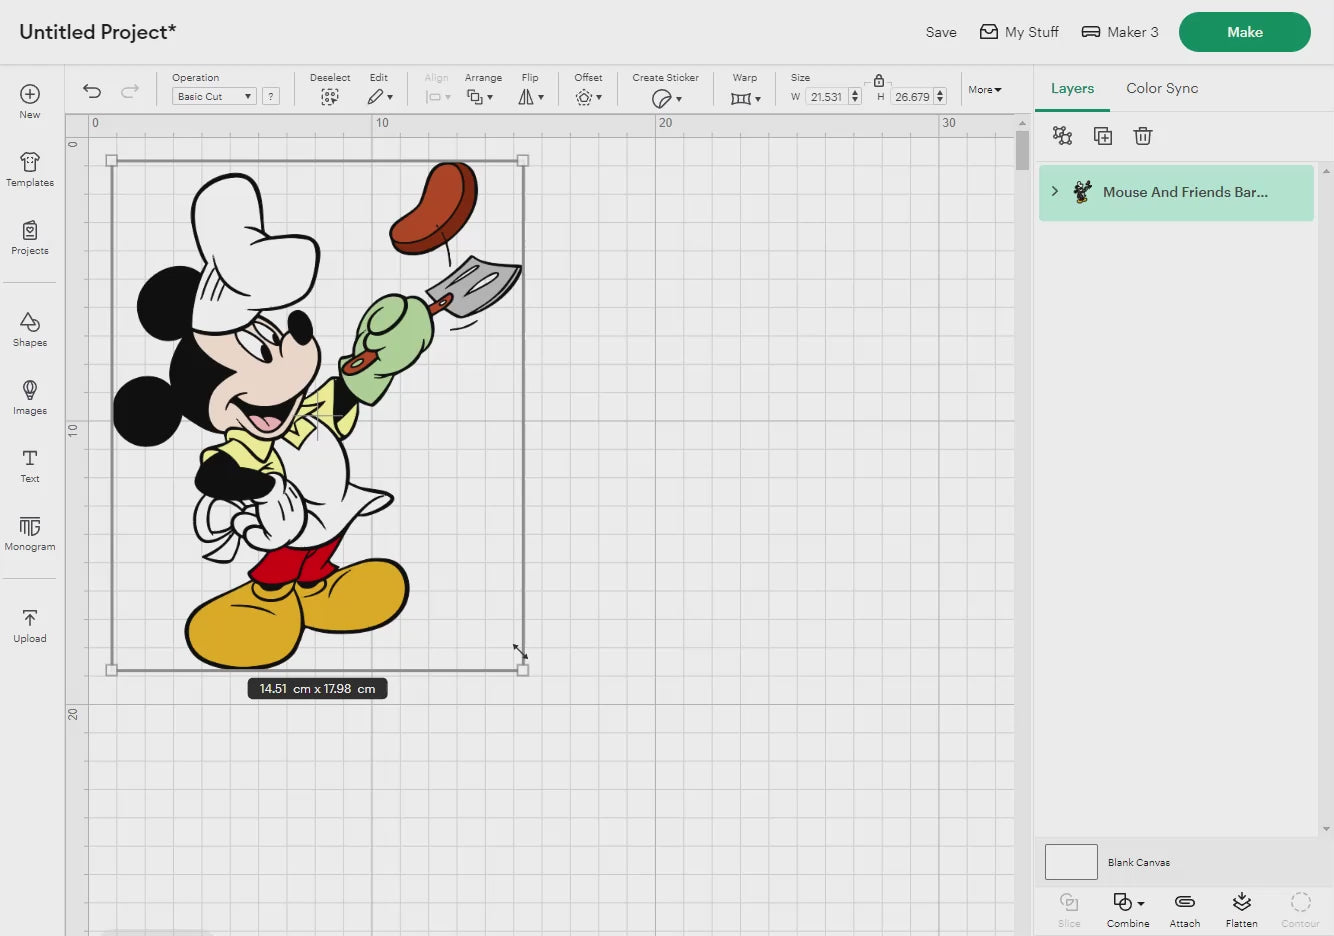This screenshot has width=1334, height=936.
Task: Click the Blank Canvas swatch
Action: pos(1071,862)
